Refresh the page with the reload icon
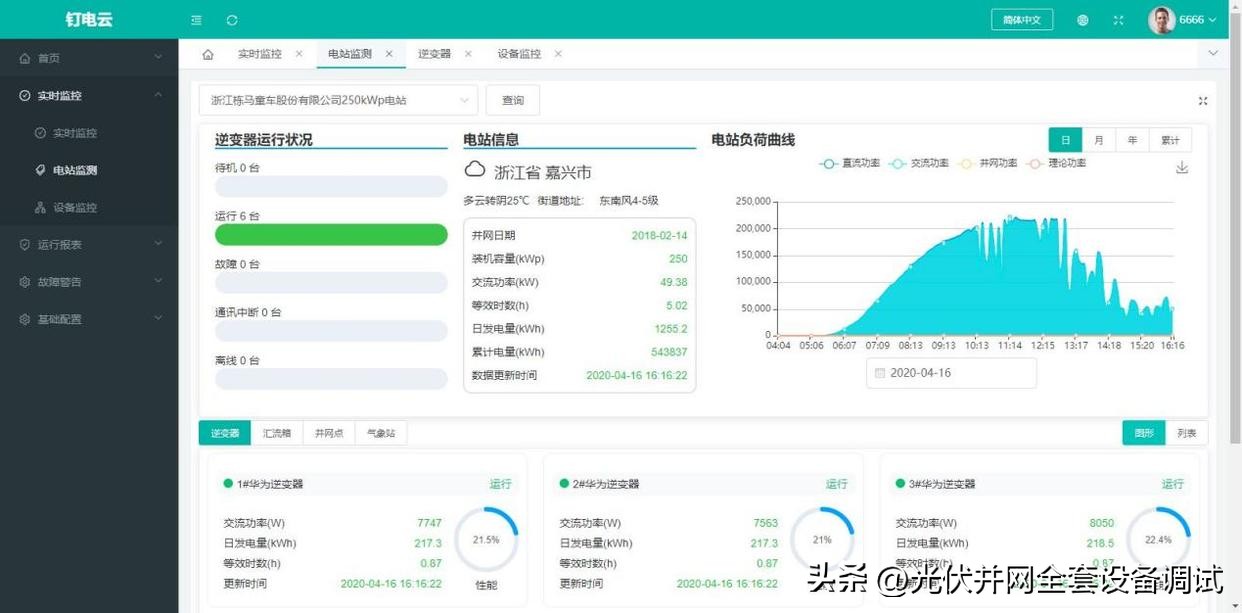The image size is (1242, 613). [x=231, y=19]
